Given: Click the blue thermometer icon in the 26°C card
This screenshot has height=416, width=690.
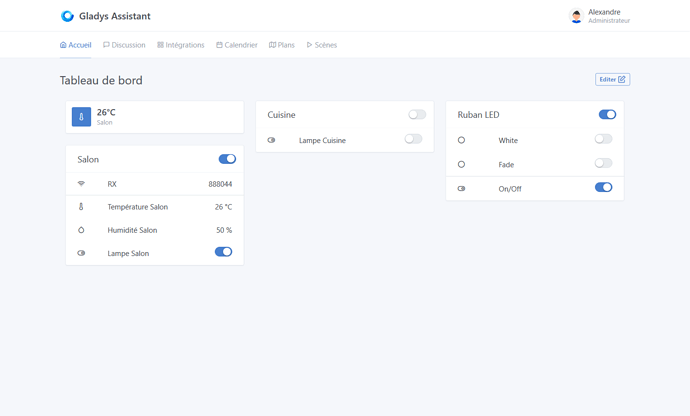Looking at the screenshot, I should (81, 117).
